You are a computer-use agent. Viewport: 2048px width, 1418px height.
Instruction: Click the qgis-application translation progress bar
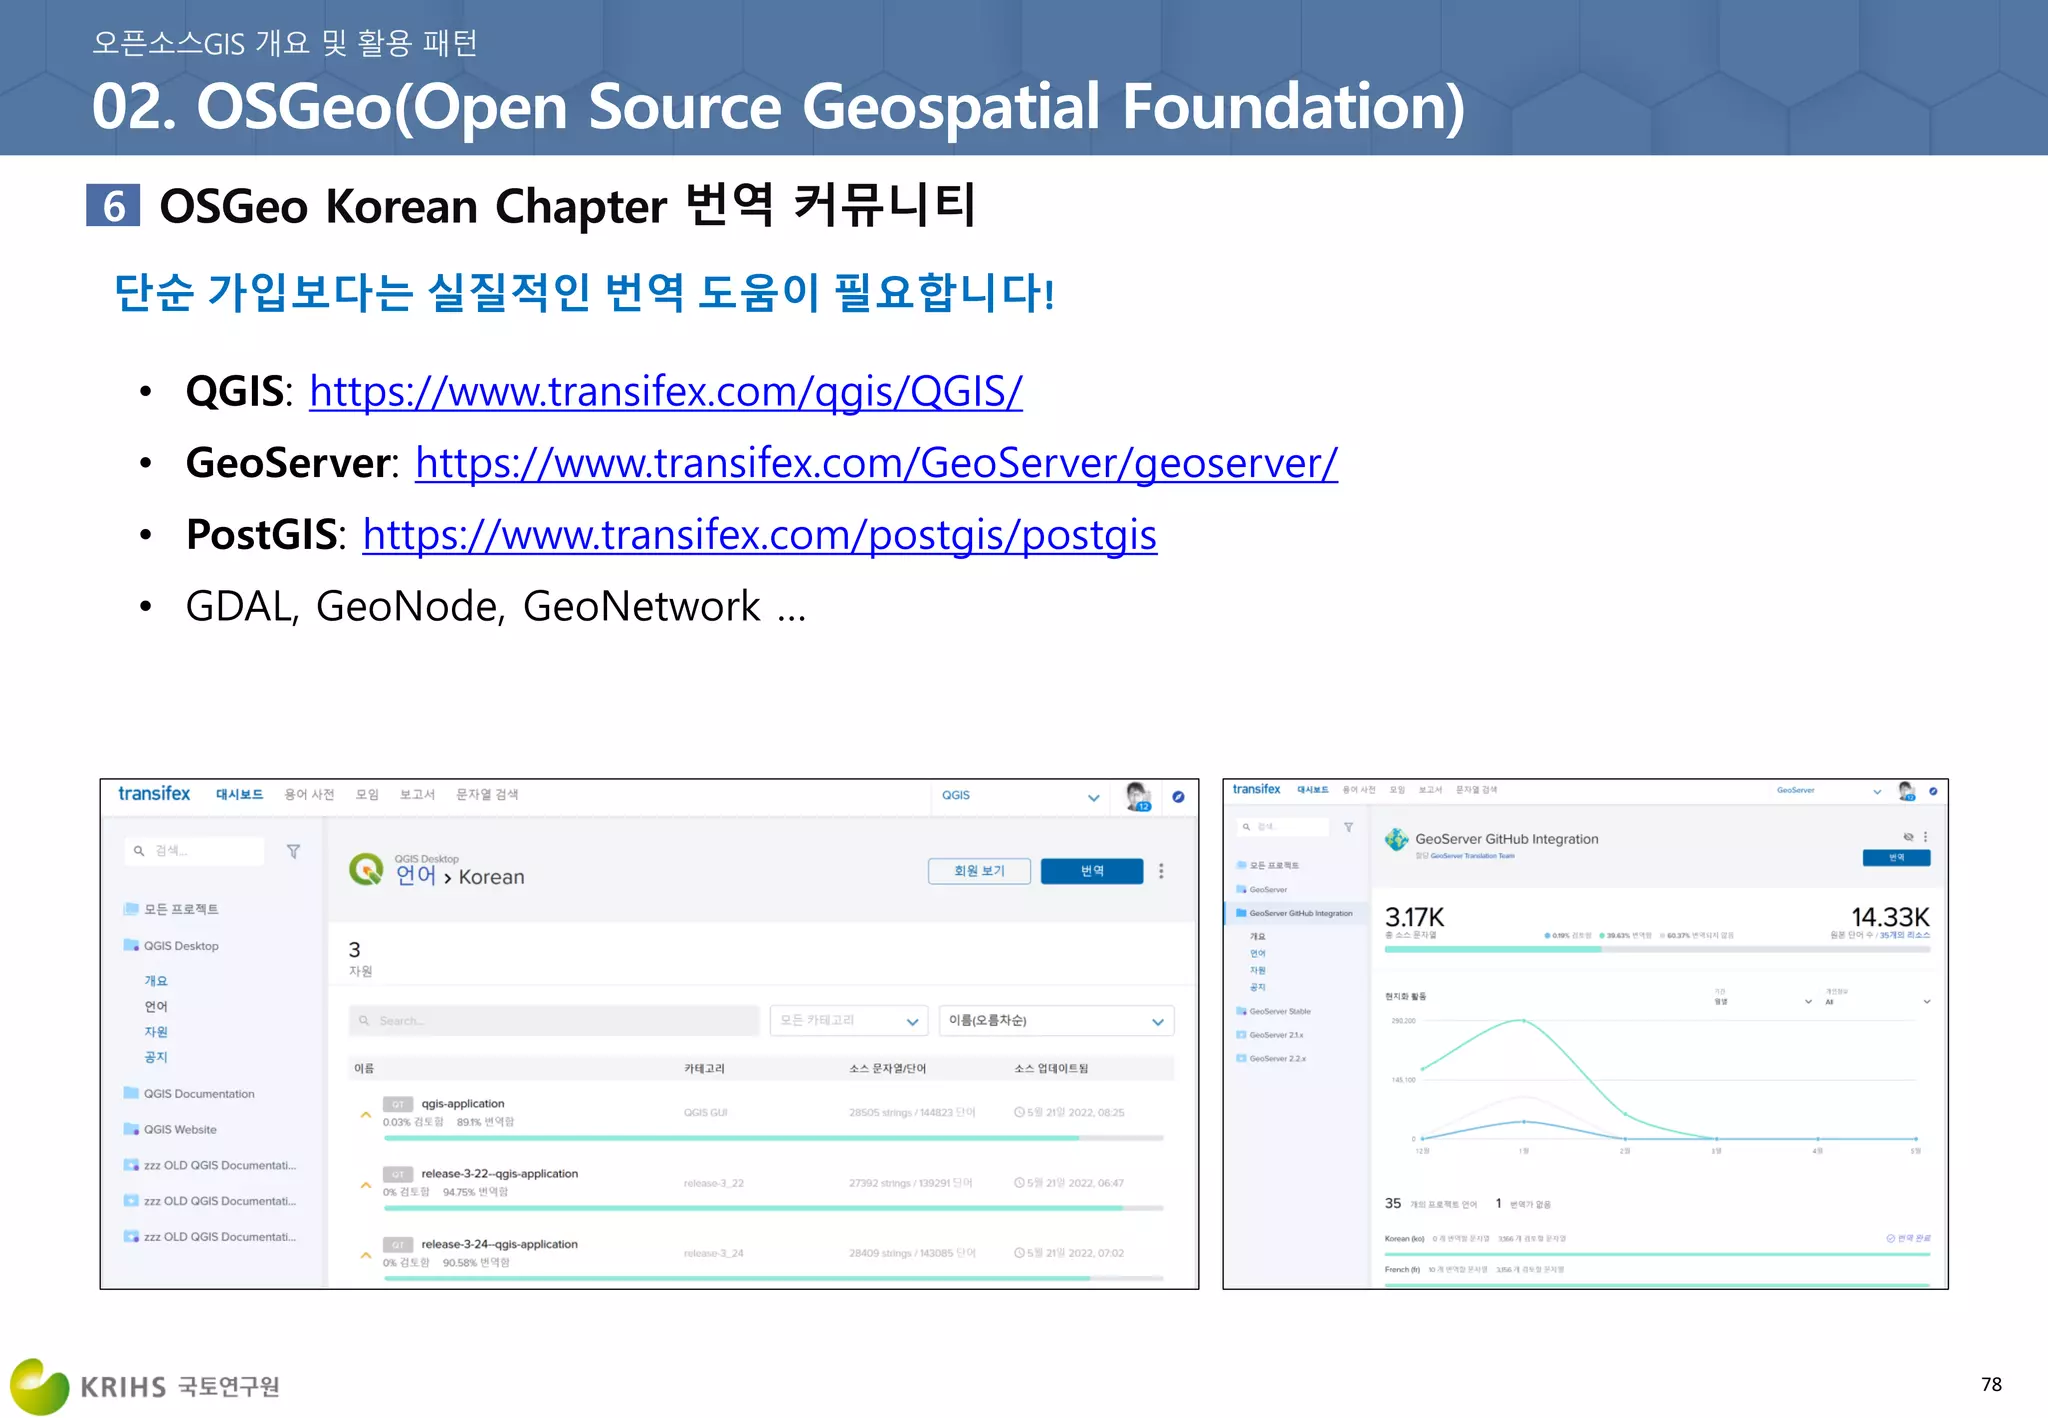point(773,1138)
